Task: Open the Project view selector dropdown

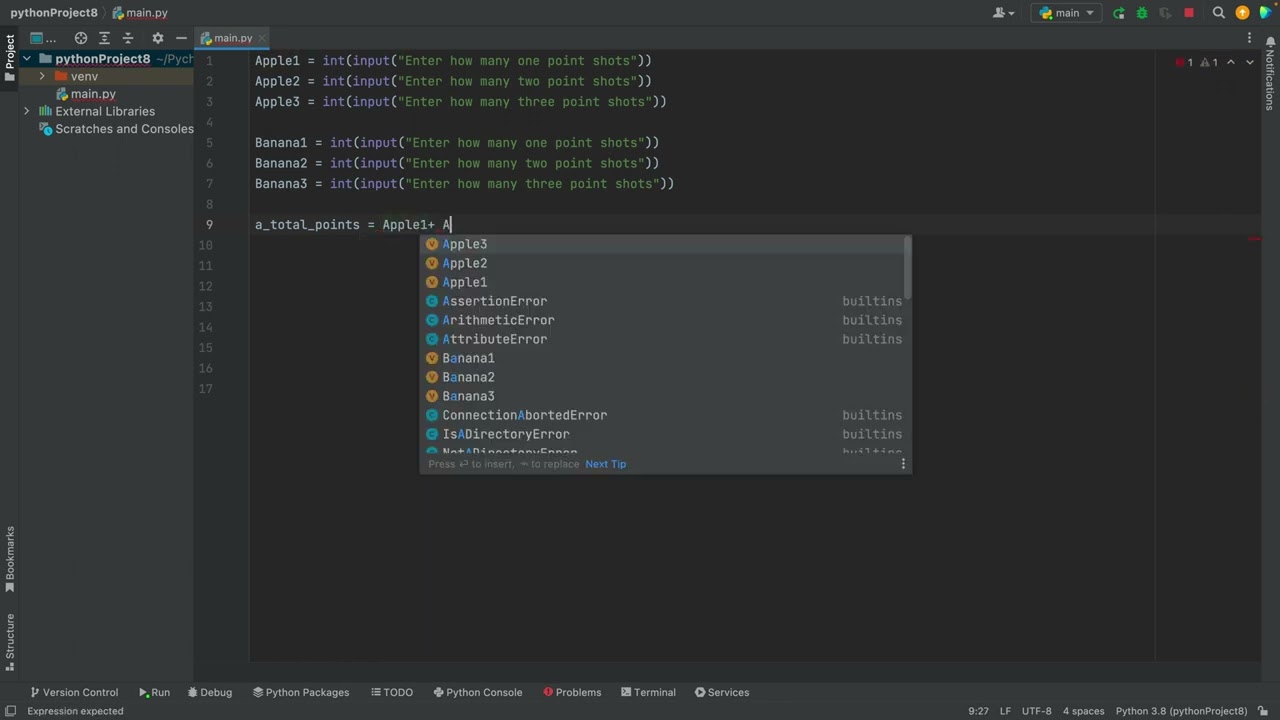Action: 43,38
